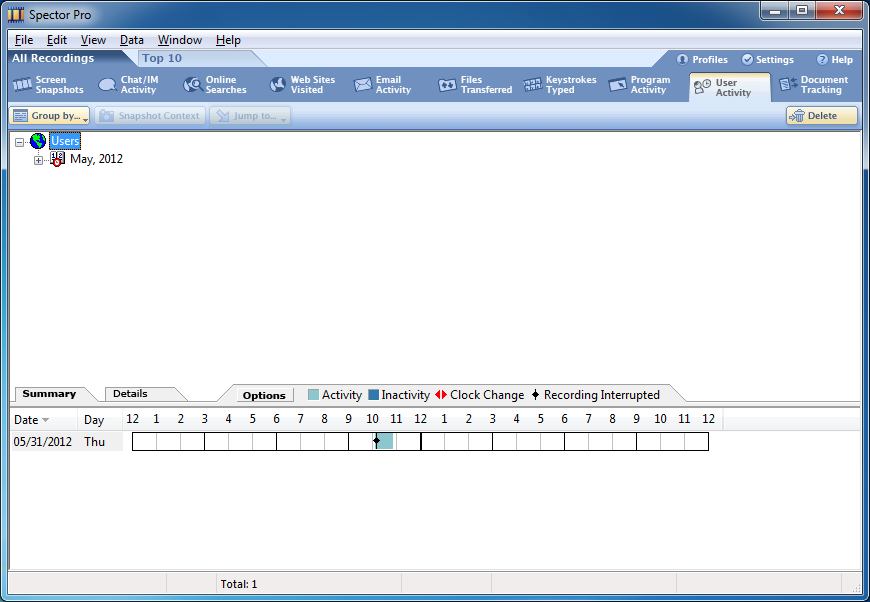Open Keystrokes Typed recordings

(x=560, y=85)
